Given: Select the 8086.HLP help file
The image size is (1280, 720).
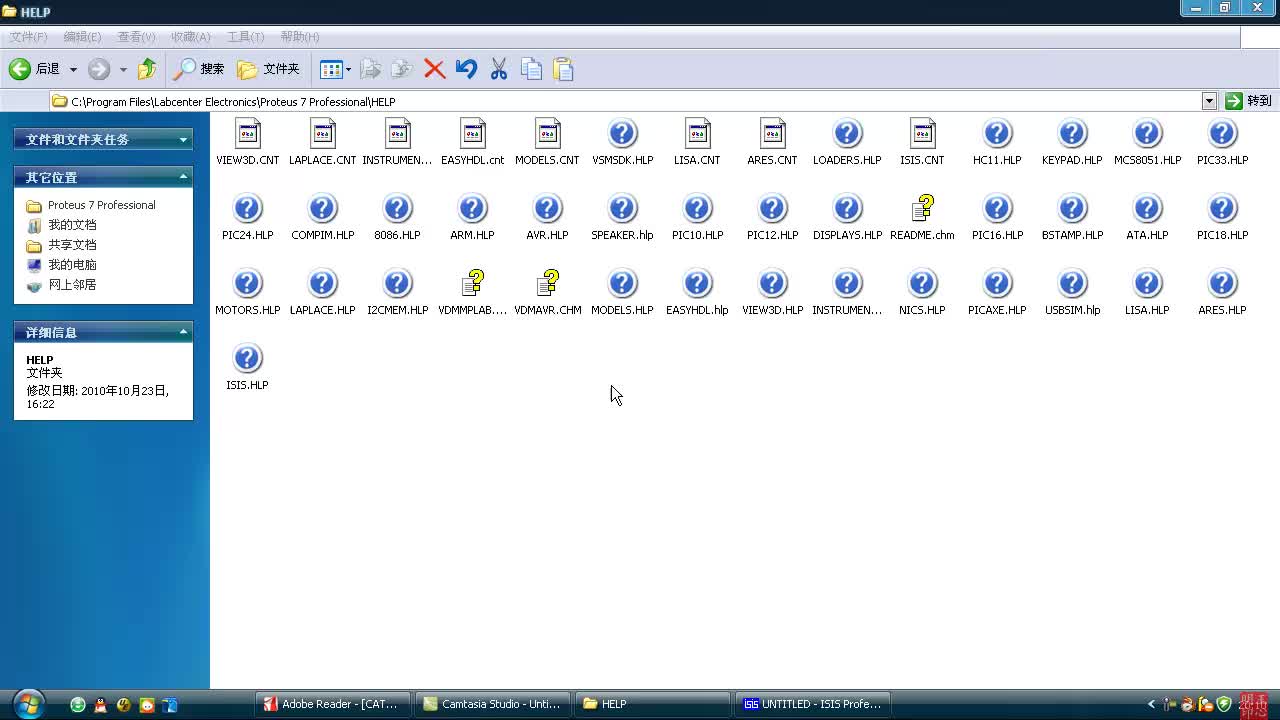Looking at the screenshot, I should pyautogui.click(x=397, y=209).
